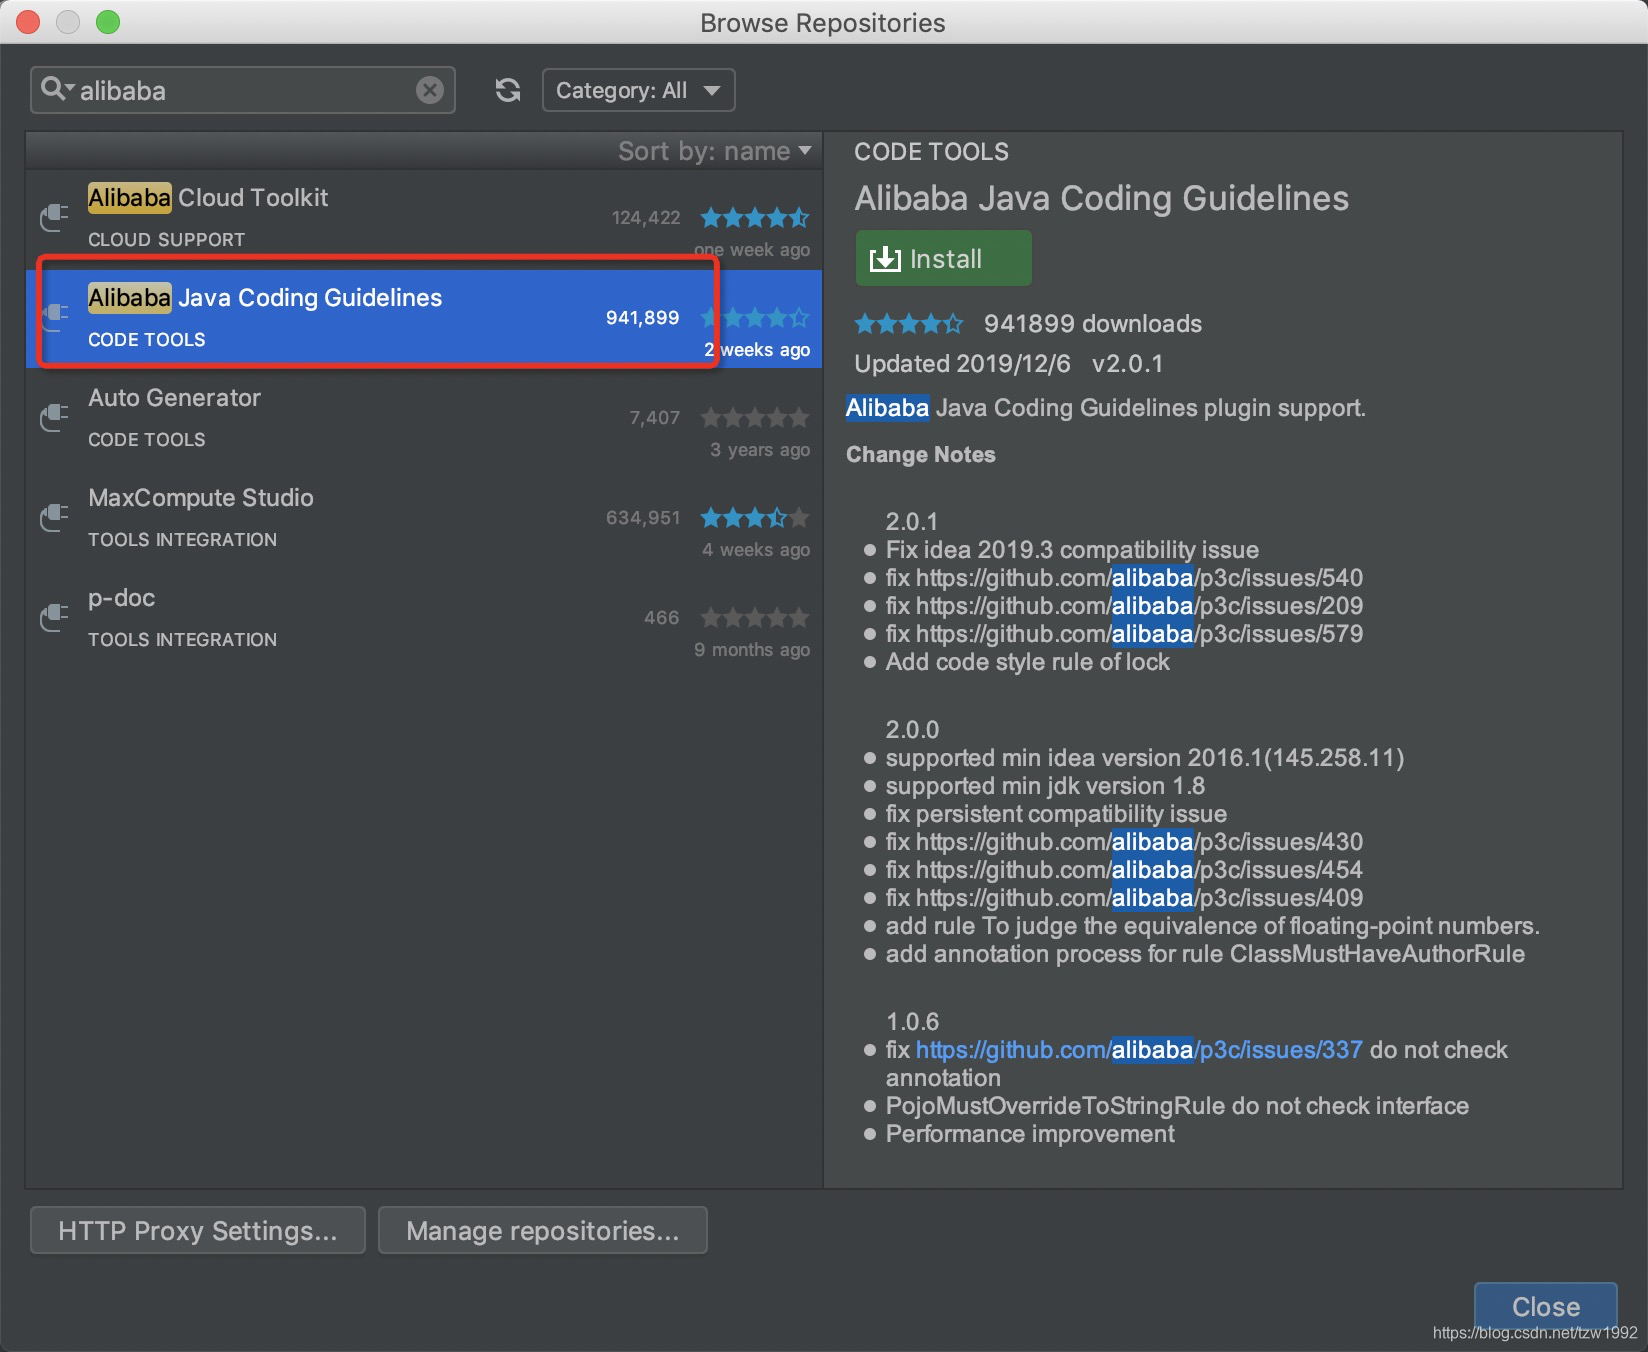Click plug icon of Auto Generator
Screen dimensions: 1648x1352
[54, 417]
